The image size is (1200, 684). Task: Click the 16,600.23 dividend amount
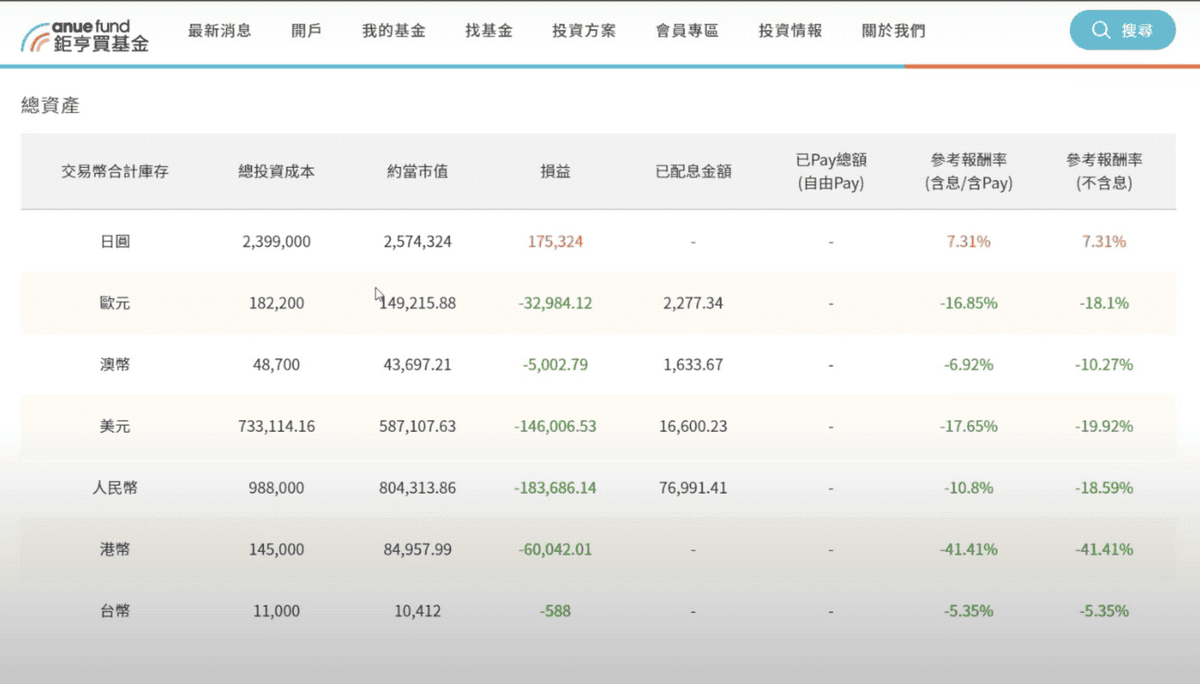pyautogui.click(x=693, y=426)
